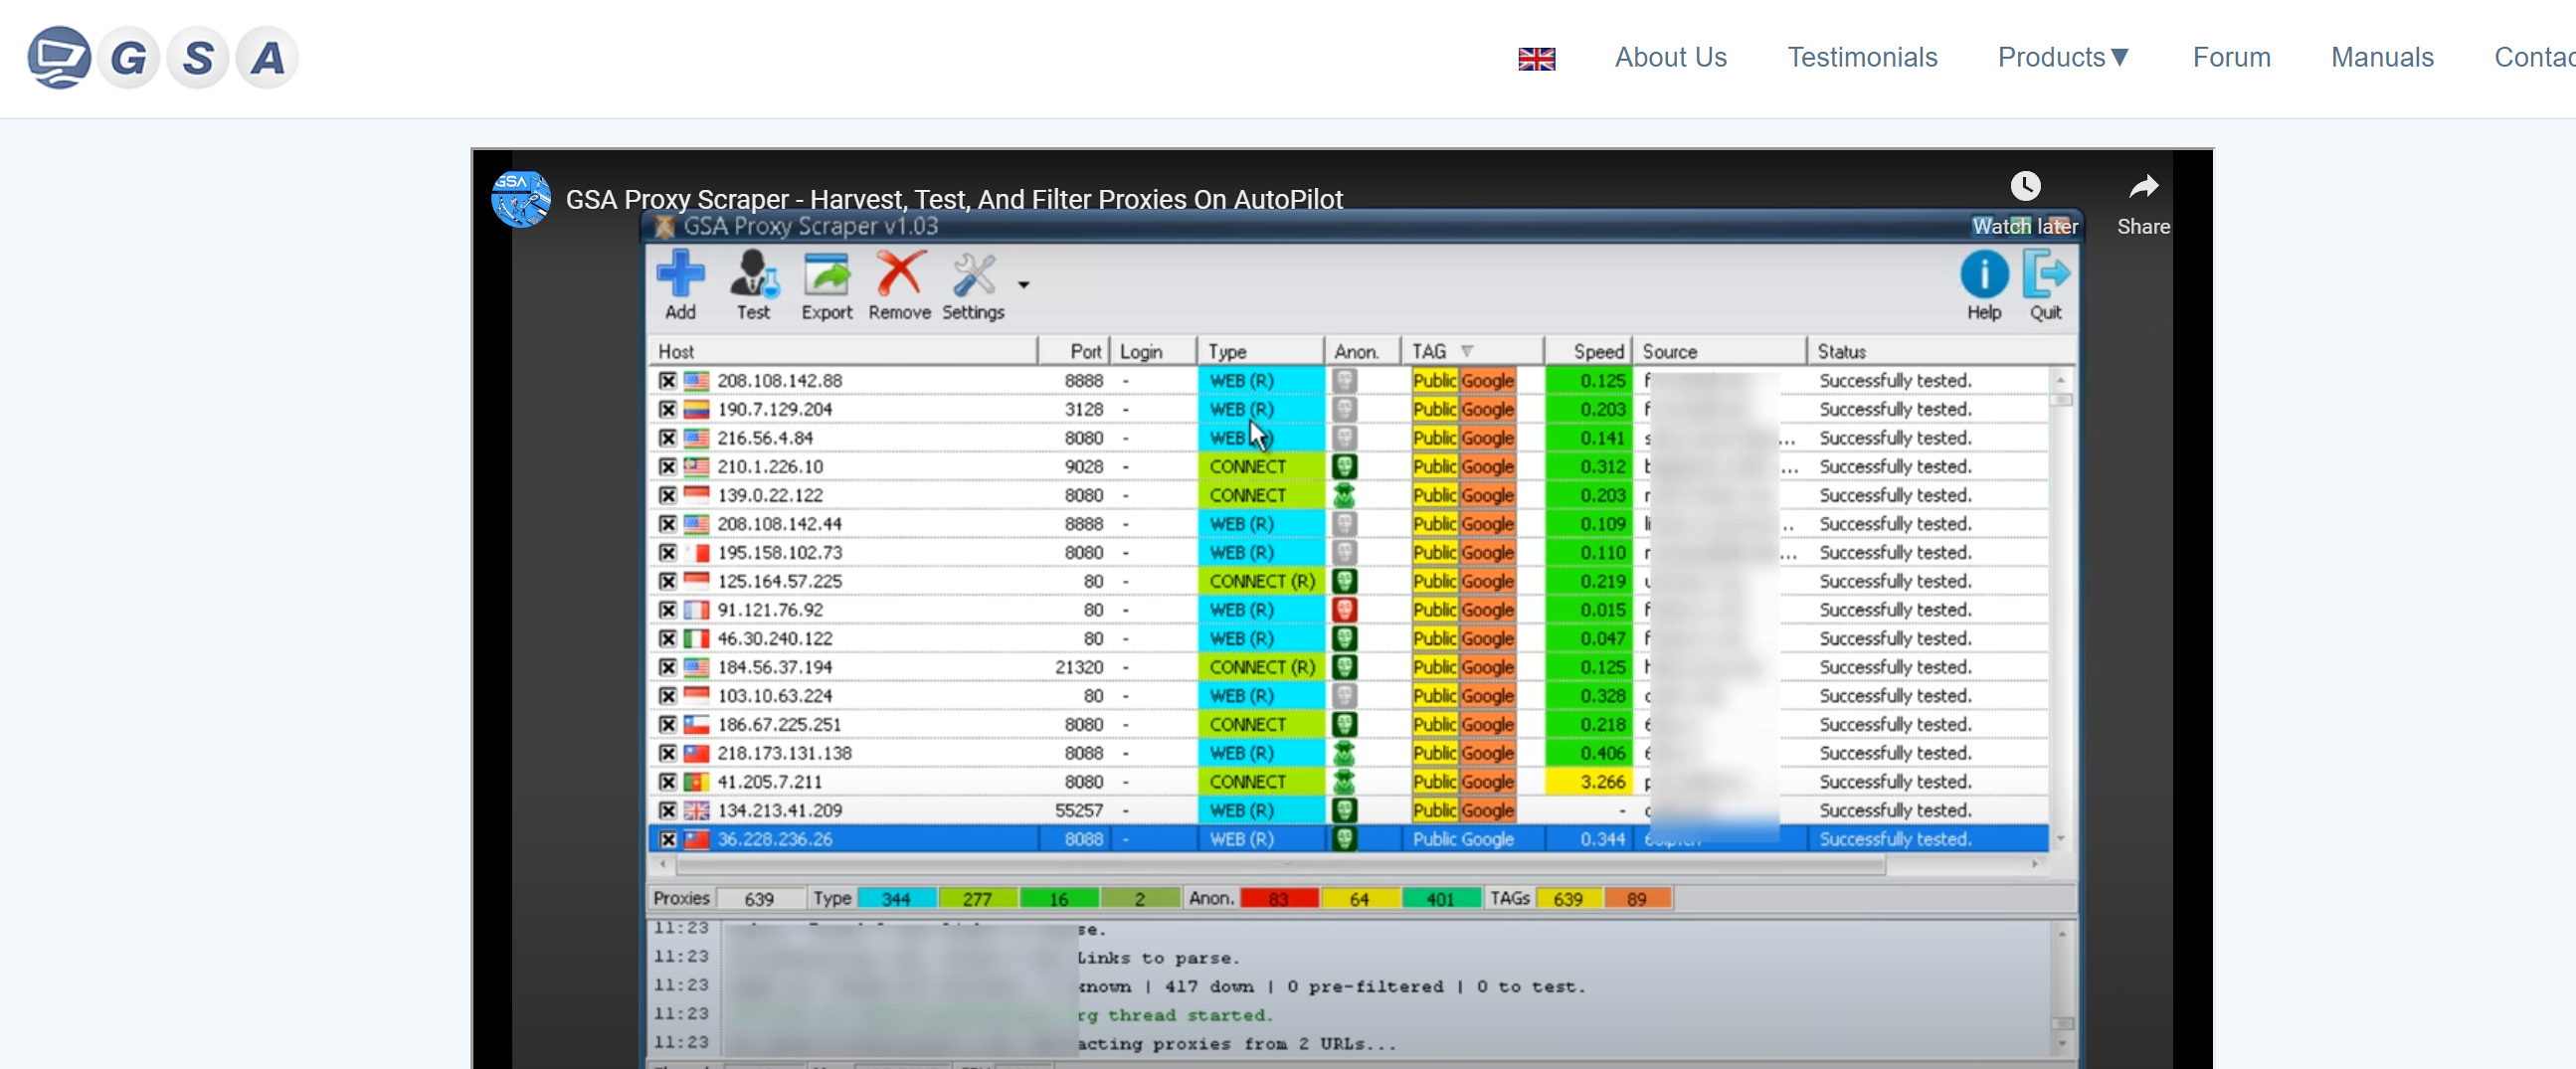Click the TAG column sort arrow
The width and height of the screenshot is (2576, 1069).
pyautogui.click(x=1467, y=351)
